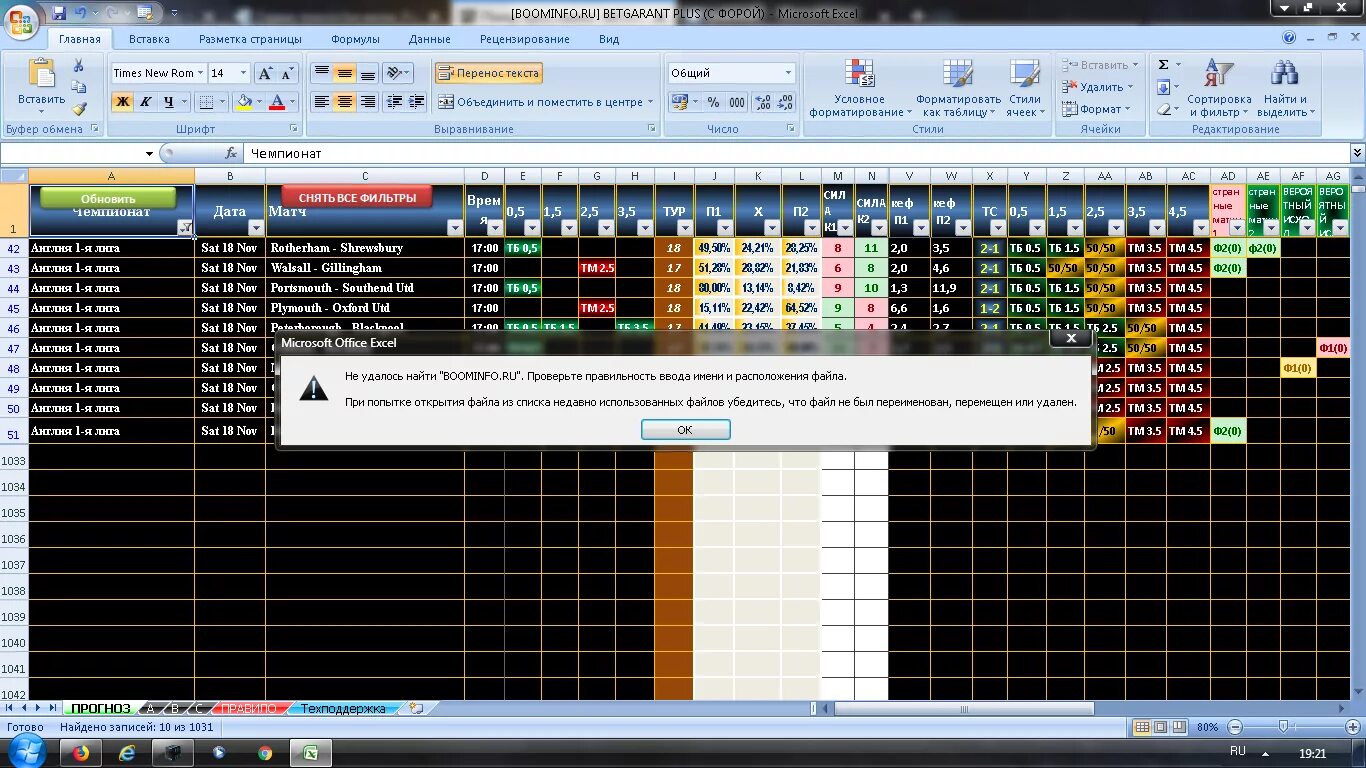Select the Техподдержка sheet tab

click(x=342, y=708)
